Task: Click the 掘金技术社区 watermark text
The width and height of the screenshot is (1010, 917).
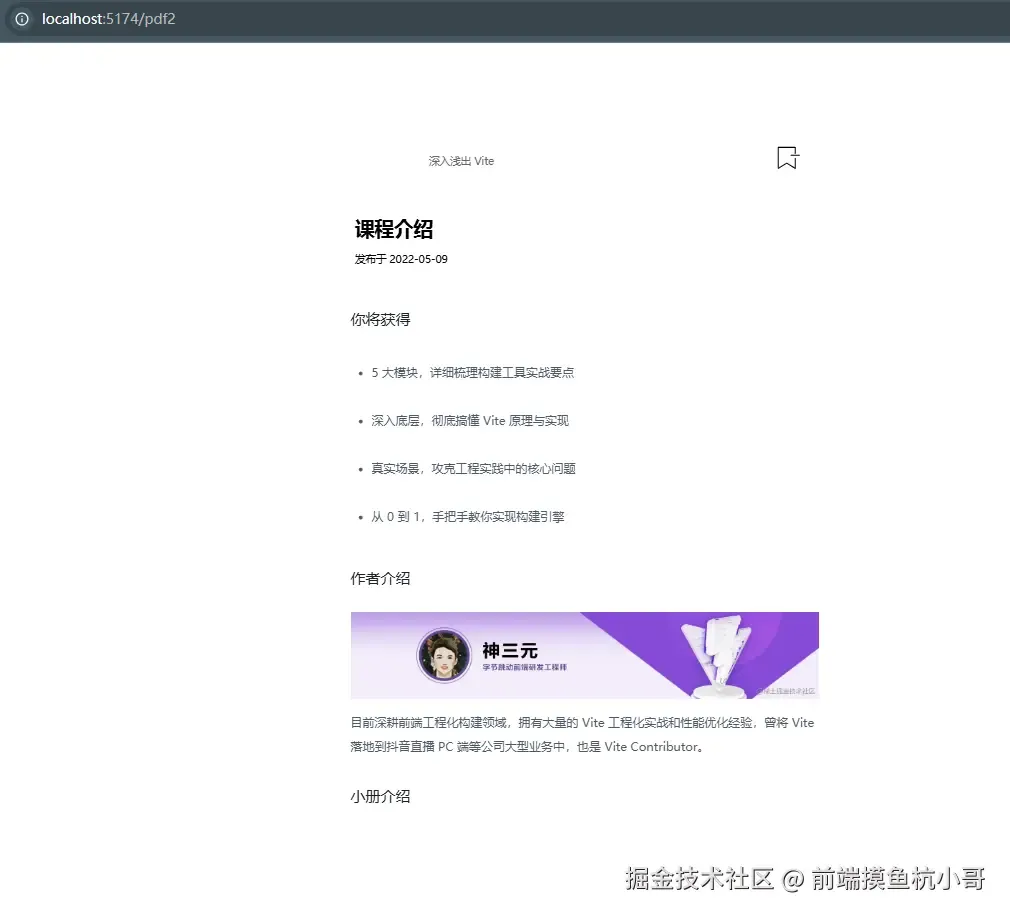Action: 700,879
